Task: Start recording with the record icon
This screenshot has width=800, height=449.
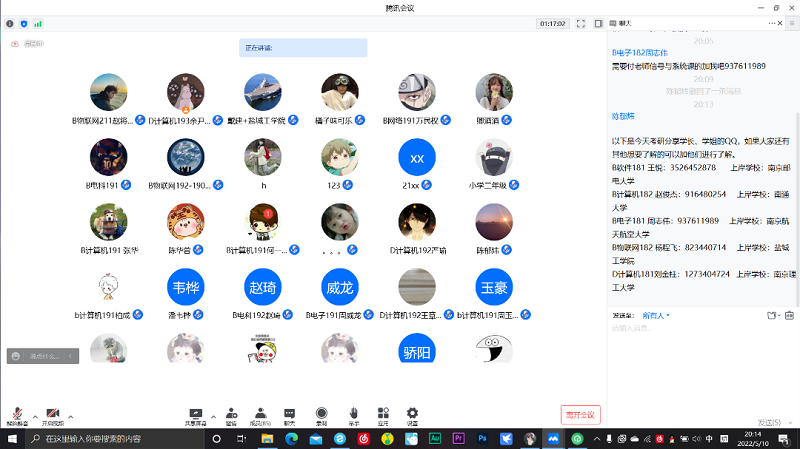Action: (321, 413)
